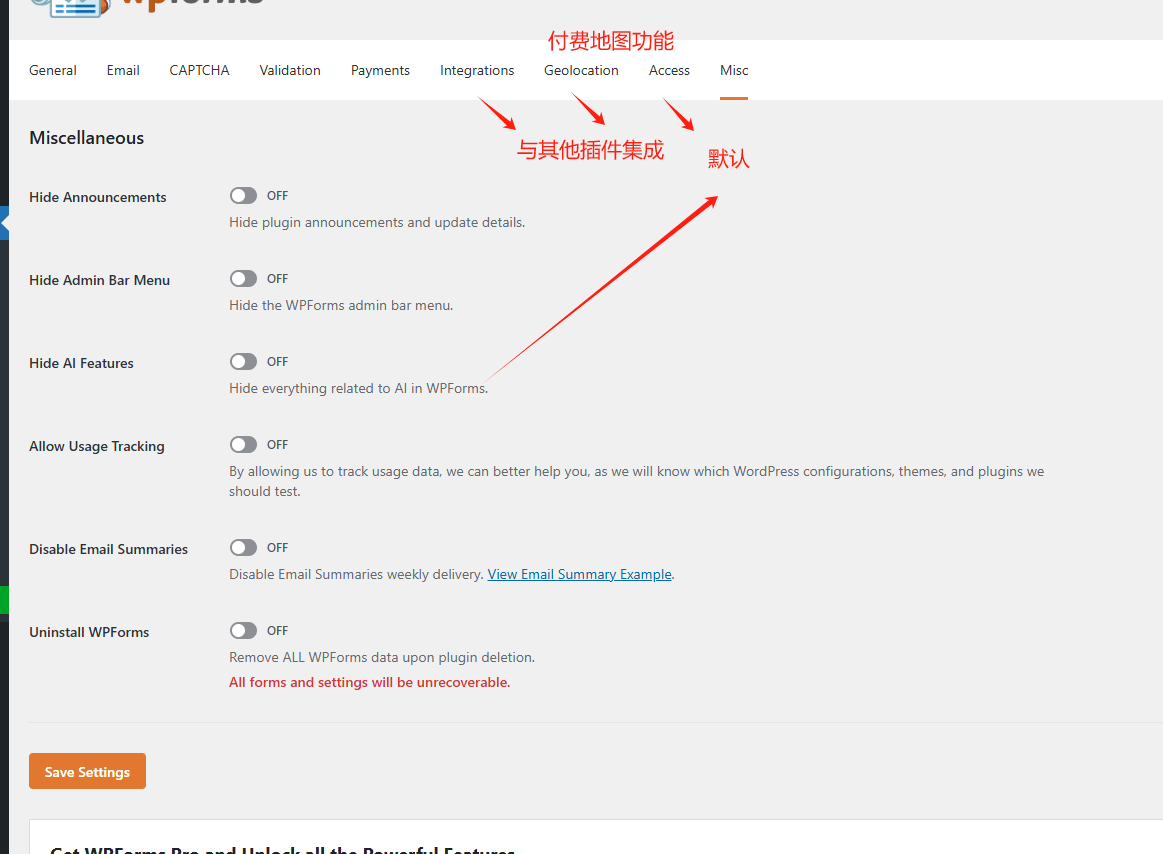Open View Email Summary Example link

(x=579, y=575)
